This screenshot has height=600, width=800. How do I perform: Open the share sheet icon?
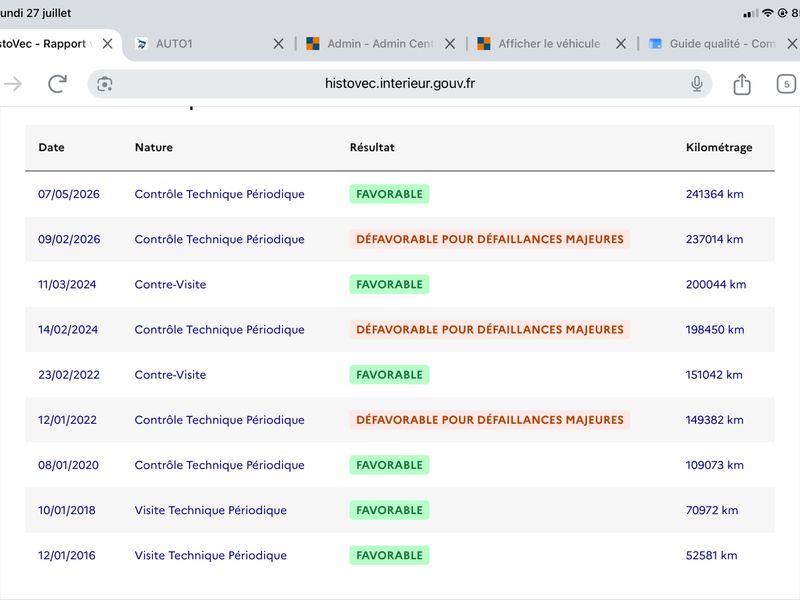742,84
